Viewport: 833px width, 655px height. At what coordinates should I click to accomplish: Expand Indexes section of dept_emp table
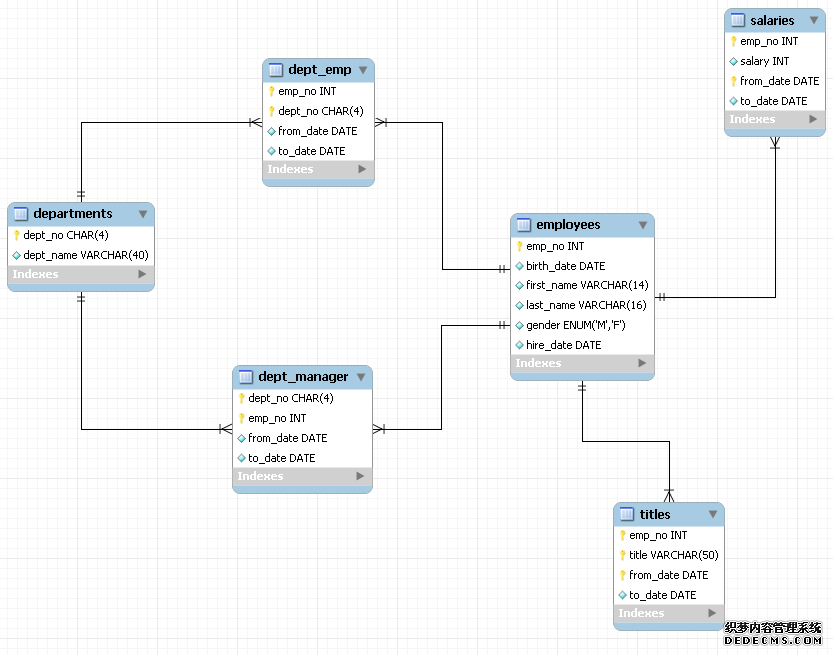click(362, 170)
